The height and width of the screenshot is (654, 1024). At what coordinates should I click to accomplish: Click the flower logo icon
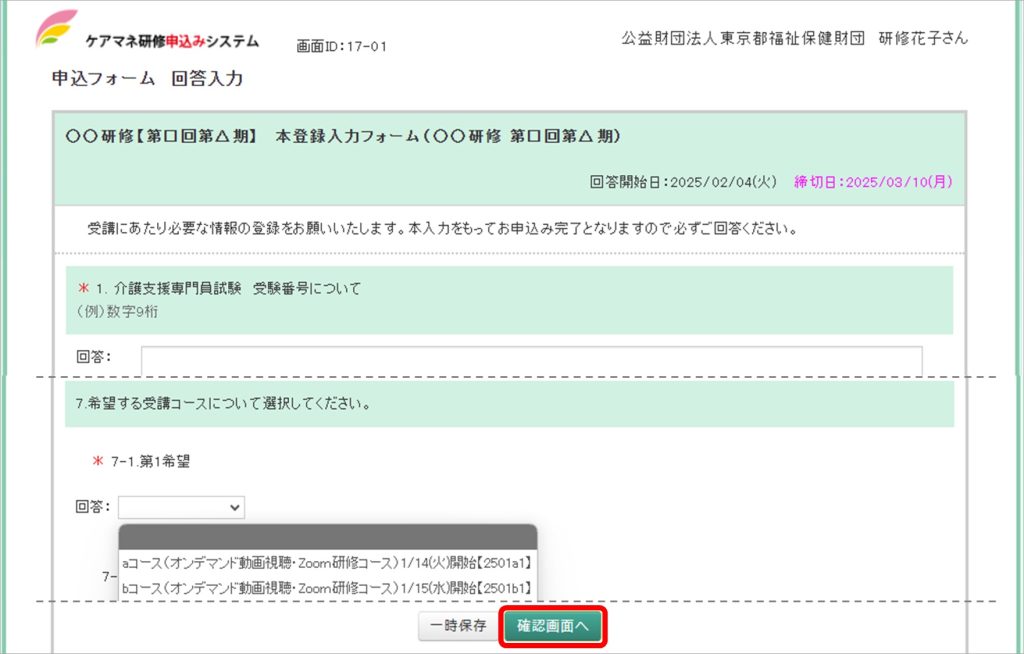[56, 29]
